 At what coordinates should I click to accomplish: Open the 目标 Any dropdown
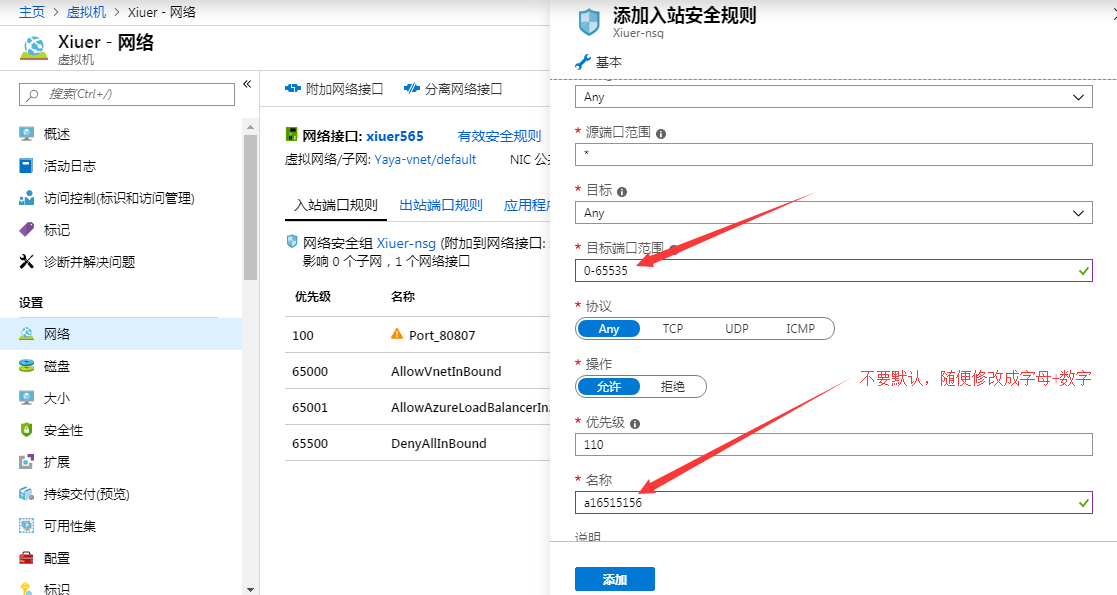click(833, 213)
